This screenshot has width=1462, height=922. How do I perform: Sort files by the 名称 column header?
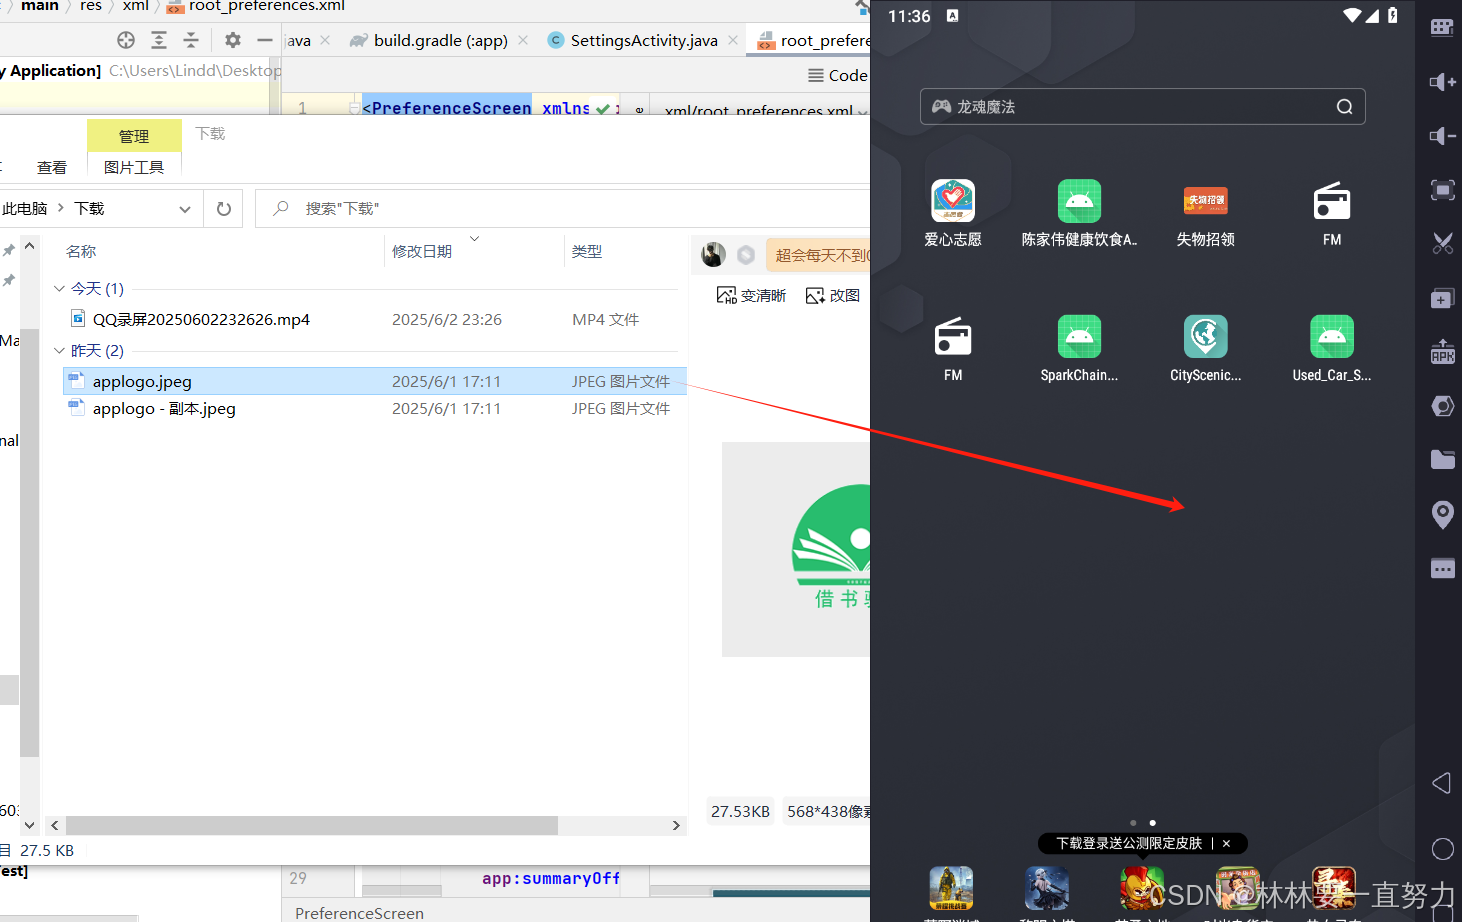(x=81, y=252)
